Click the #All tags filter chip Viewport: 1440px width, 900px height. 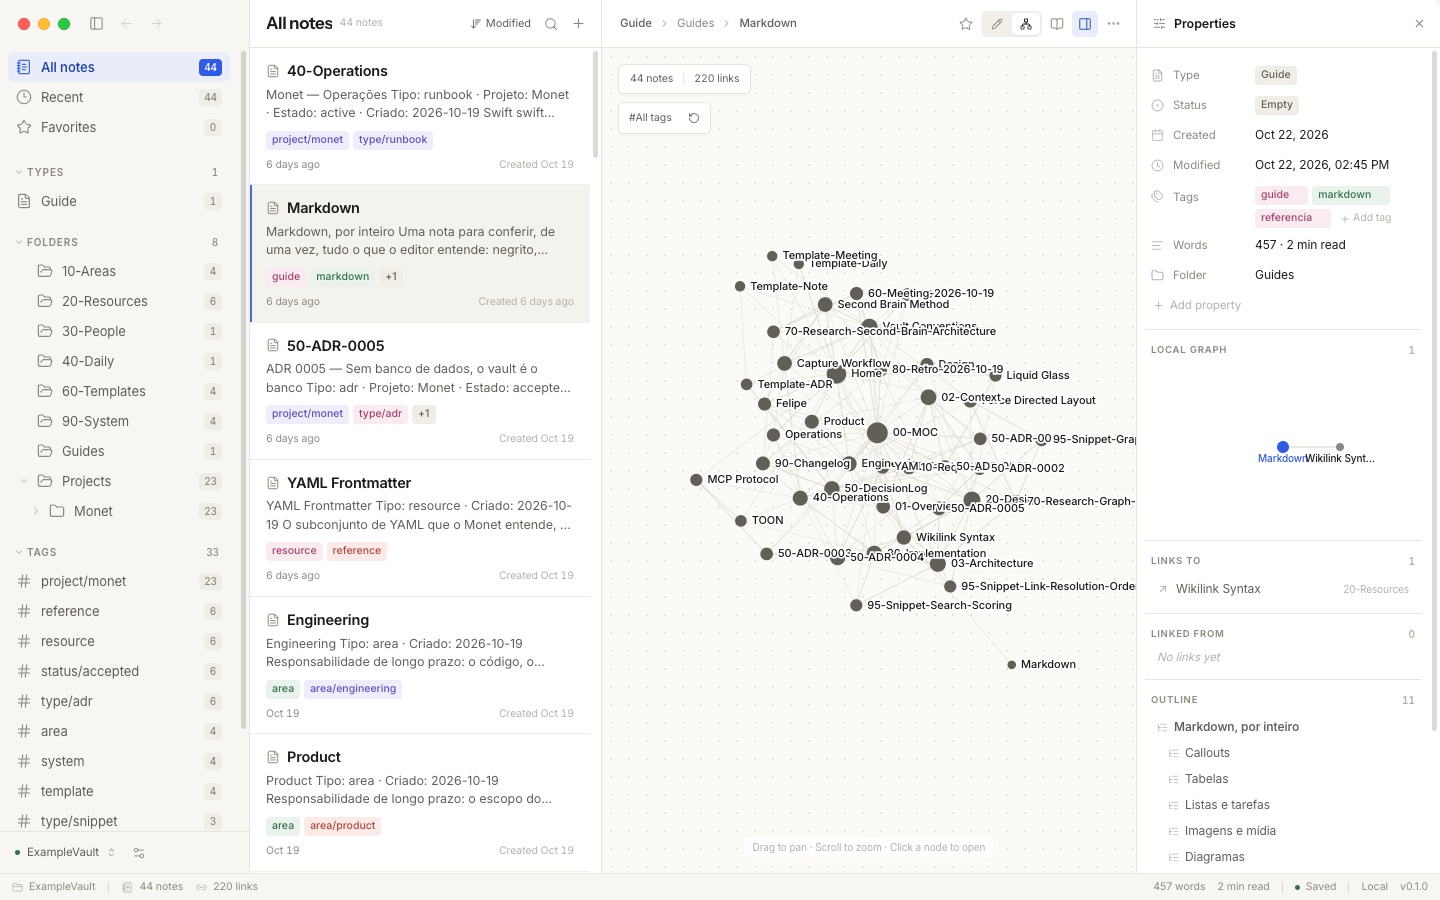(x=650, y=118)
